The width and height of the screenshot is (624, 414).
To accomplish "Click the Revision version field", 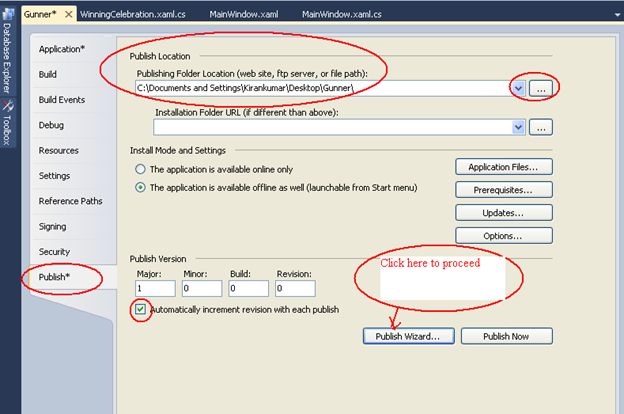I will click(x=295, y=289).
